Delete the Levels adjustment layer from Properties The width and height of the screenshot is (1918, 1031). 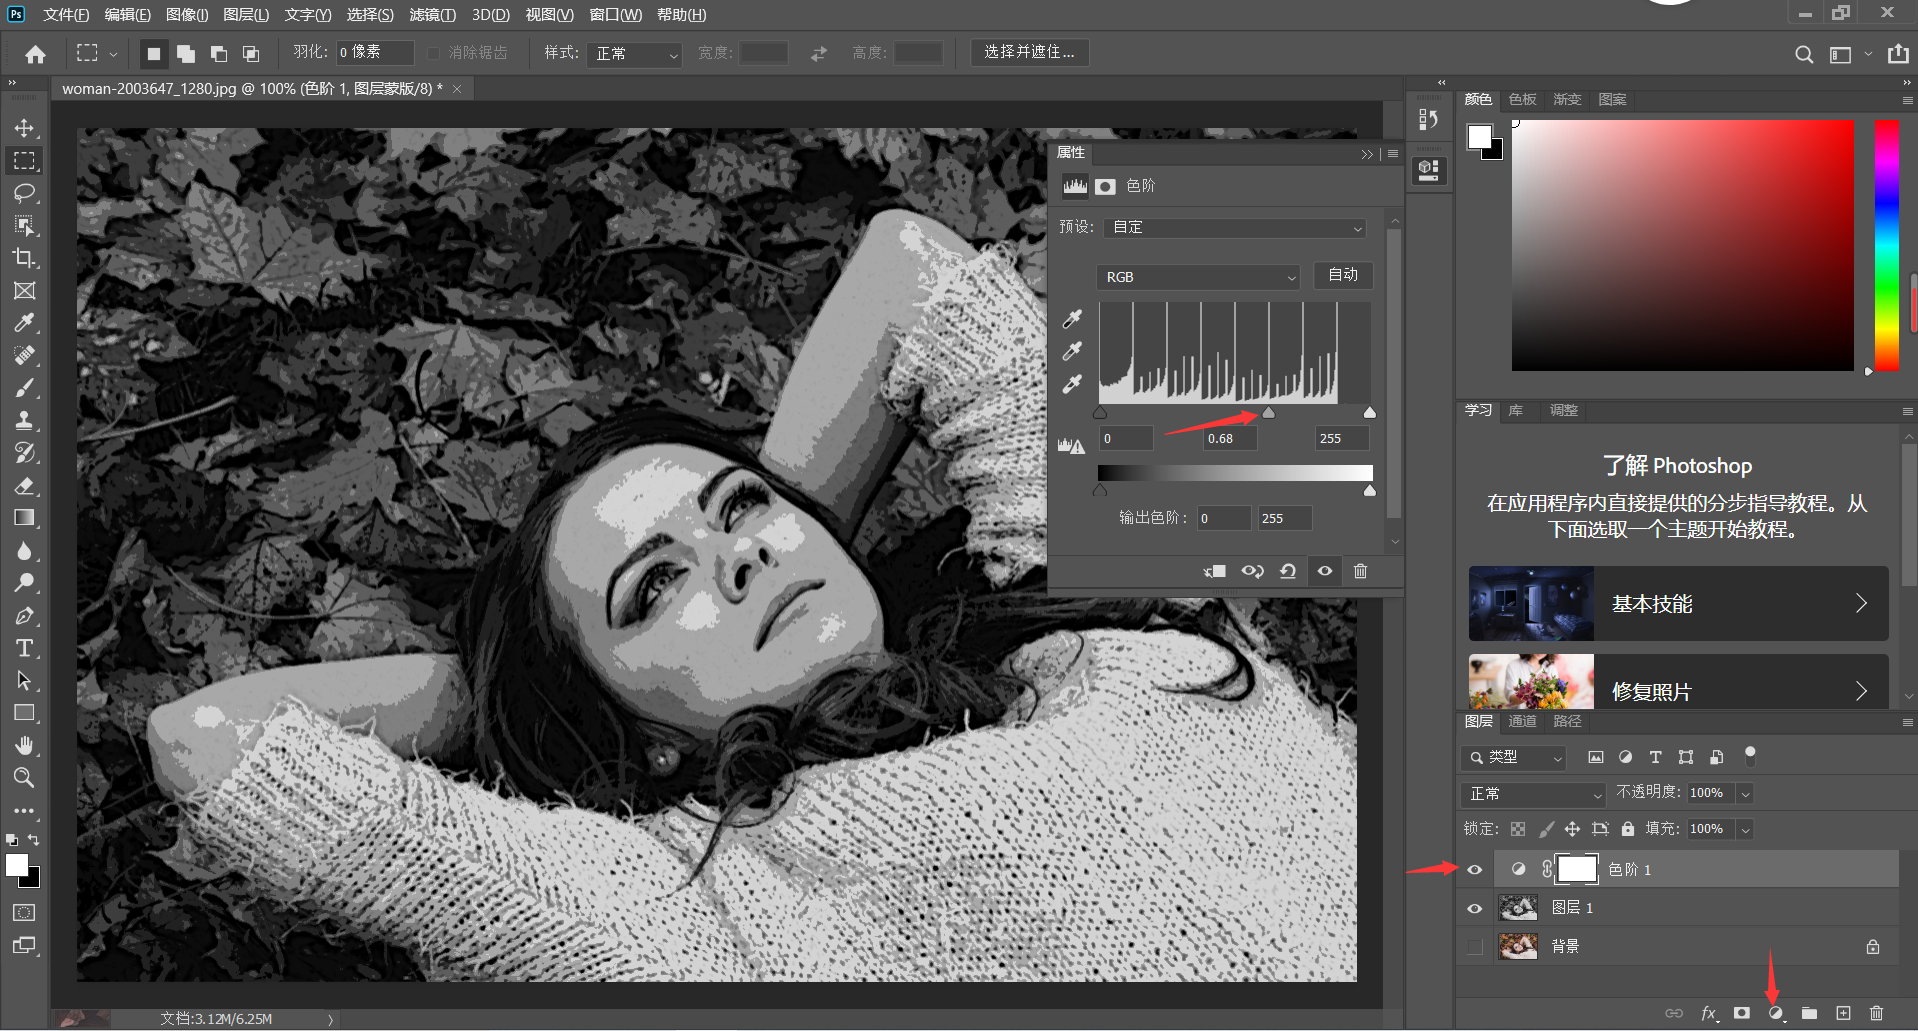pos(1360,571)
